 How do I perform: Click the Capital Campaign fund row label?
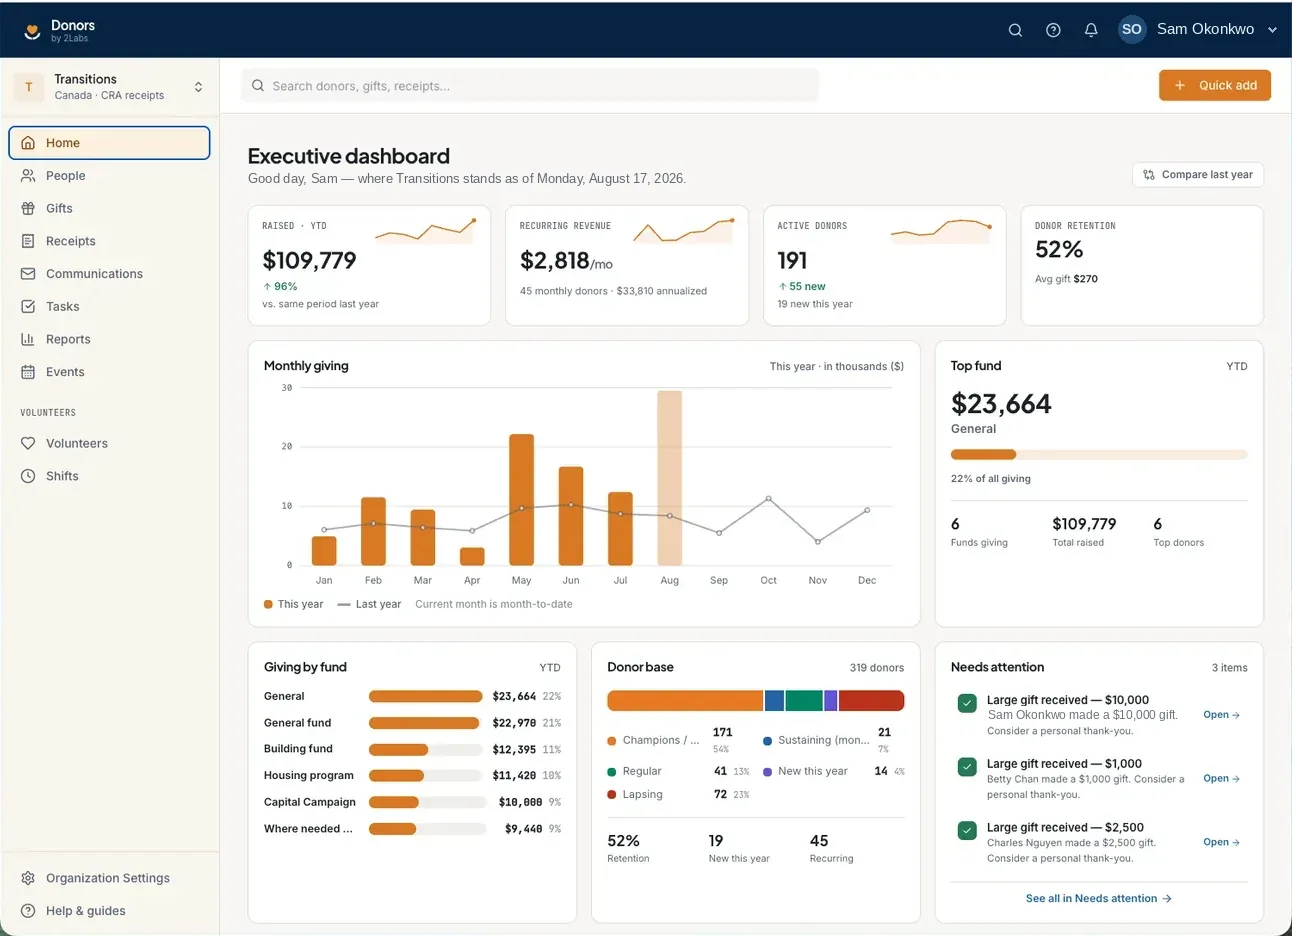310,802
